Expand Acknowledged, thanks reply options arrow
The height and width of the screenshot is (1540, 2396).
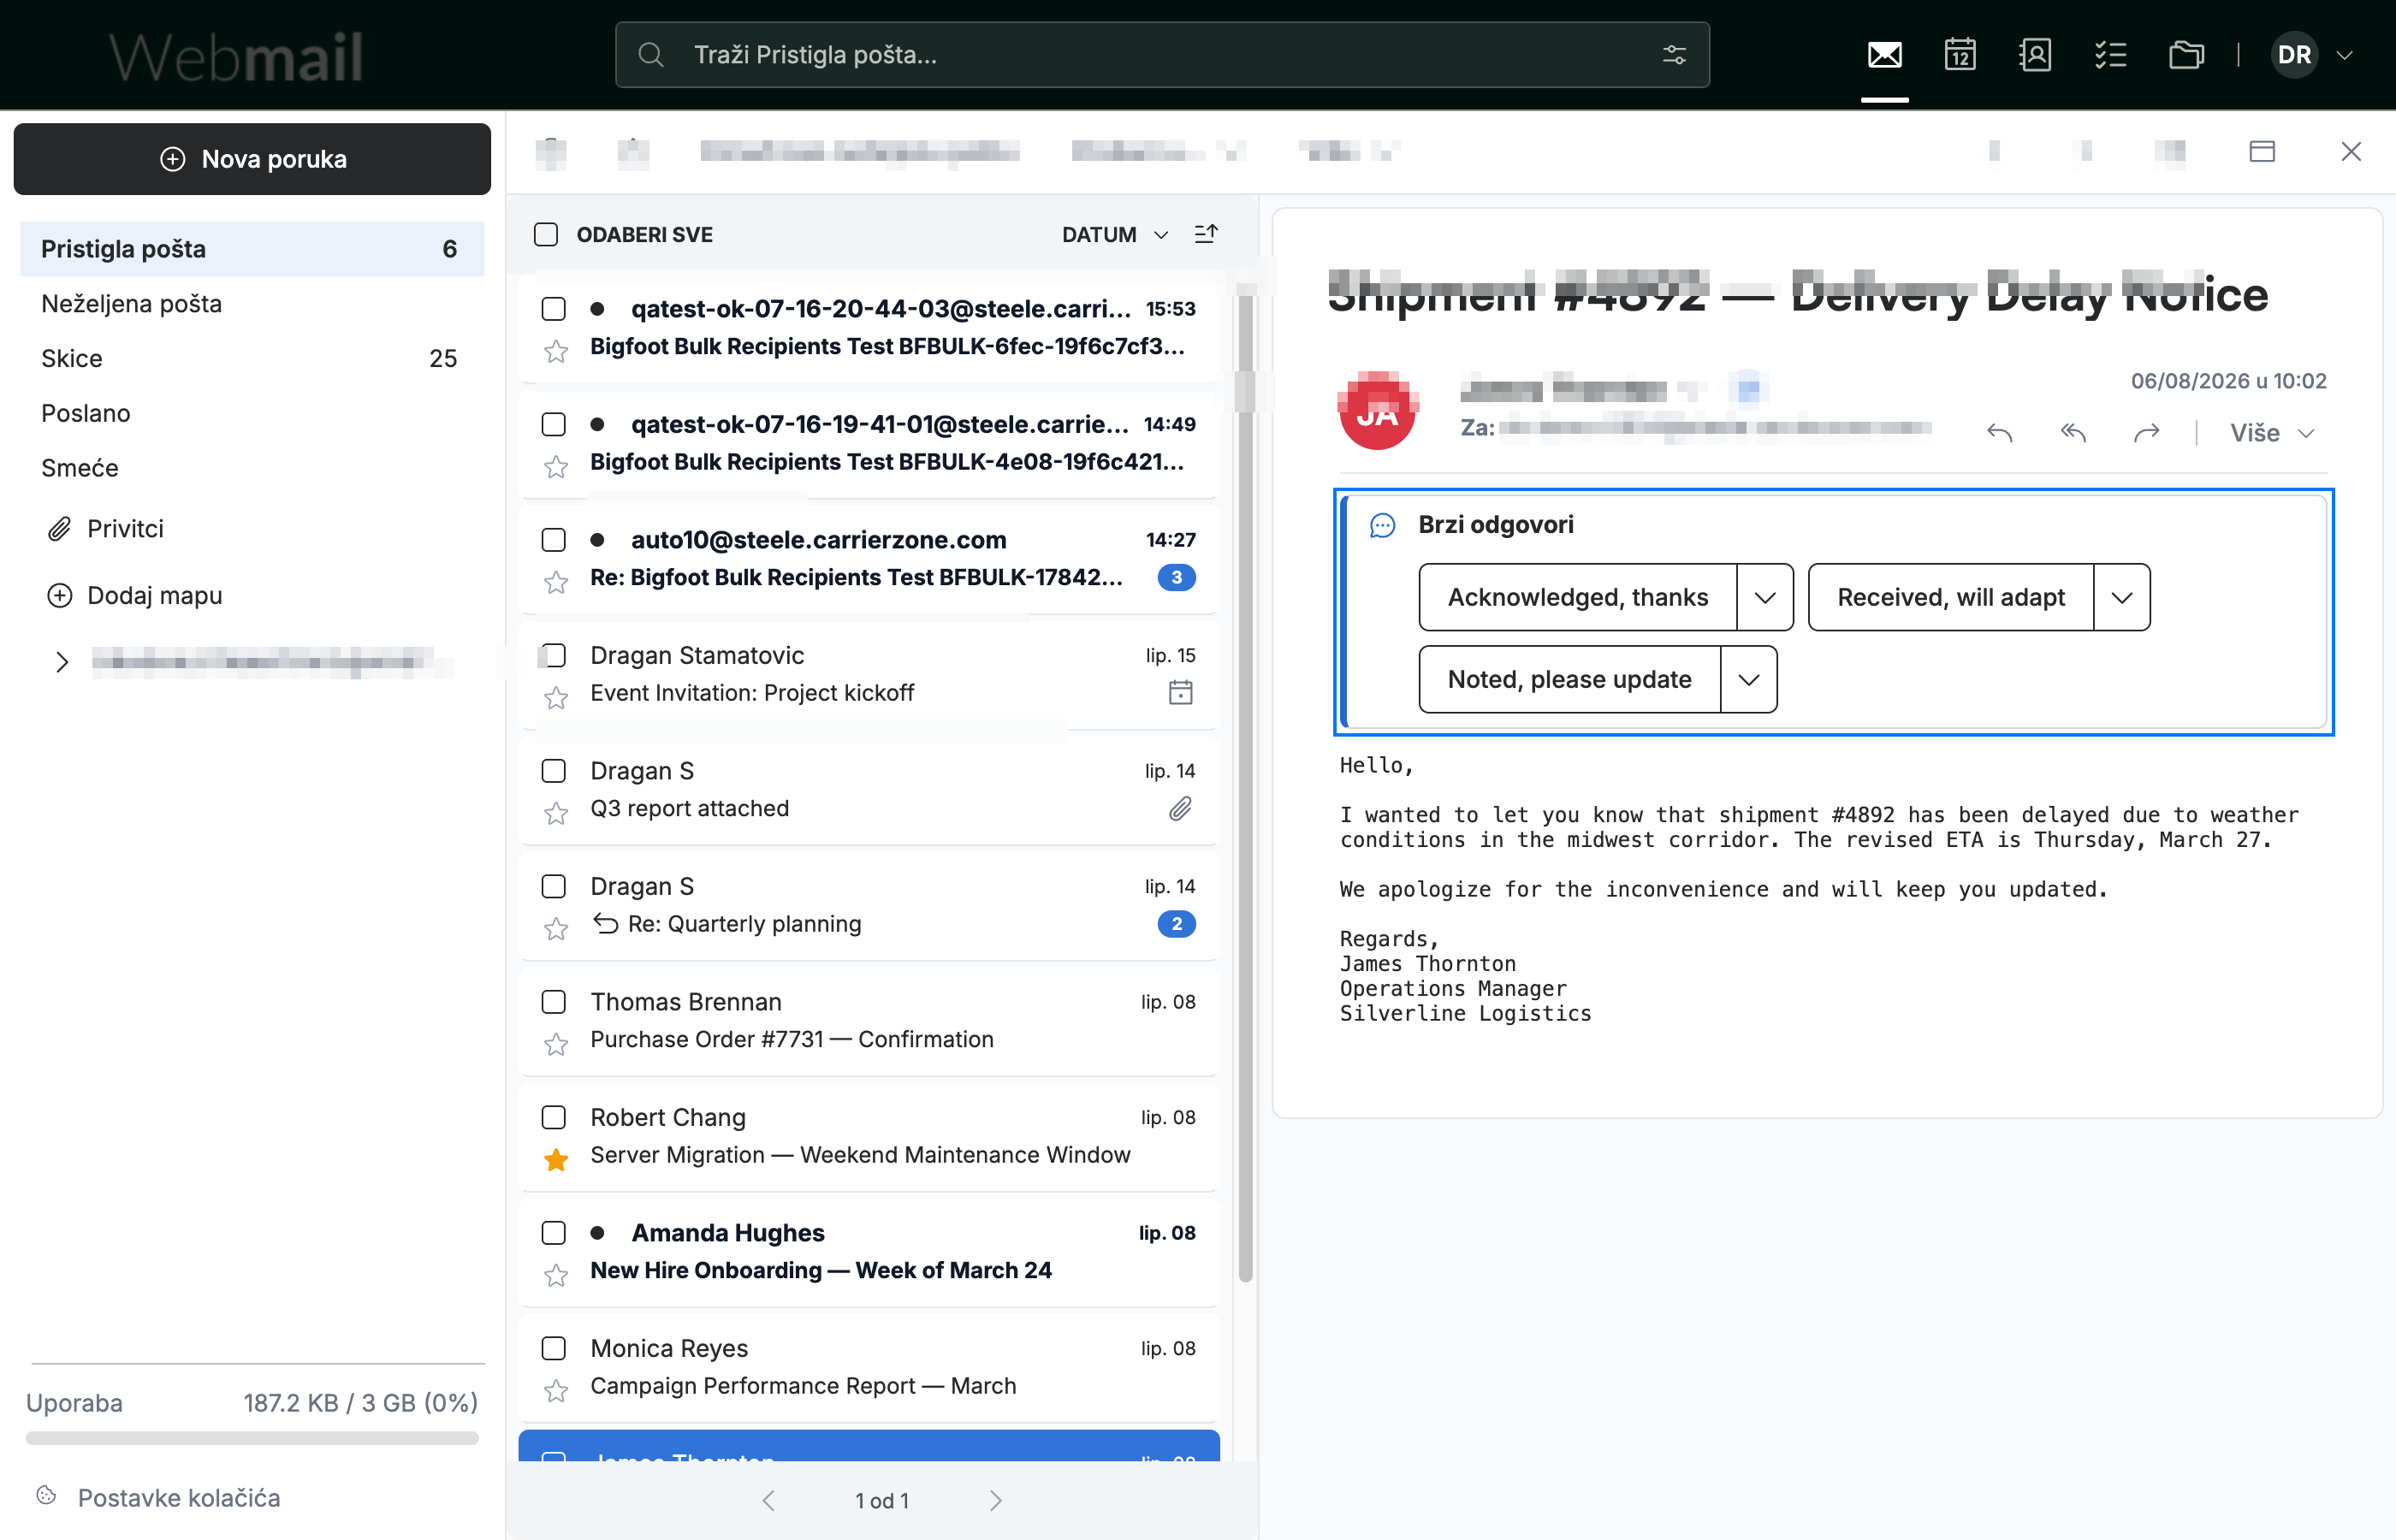(x=1764, y=597)
